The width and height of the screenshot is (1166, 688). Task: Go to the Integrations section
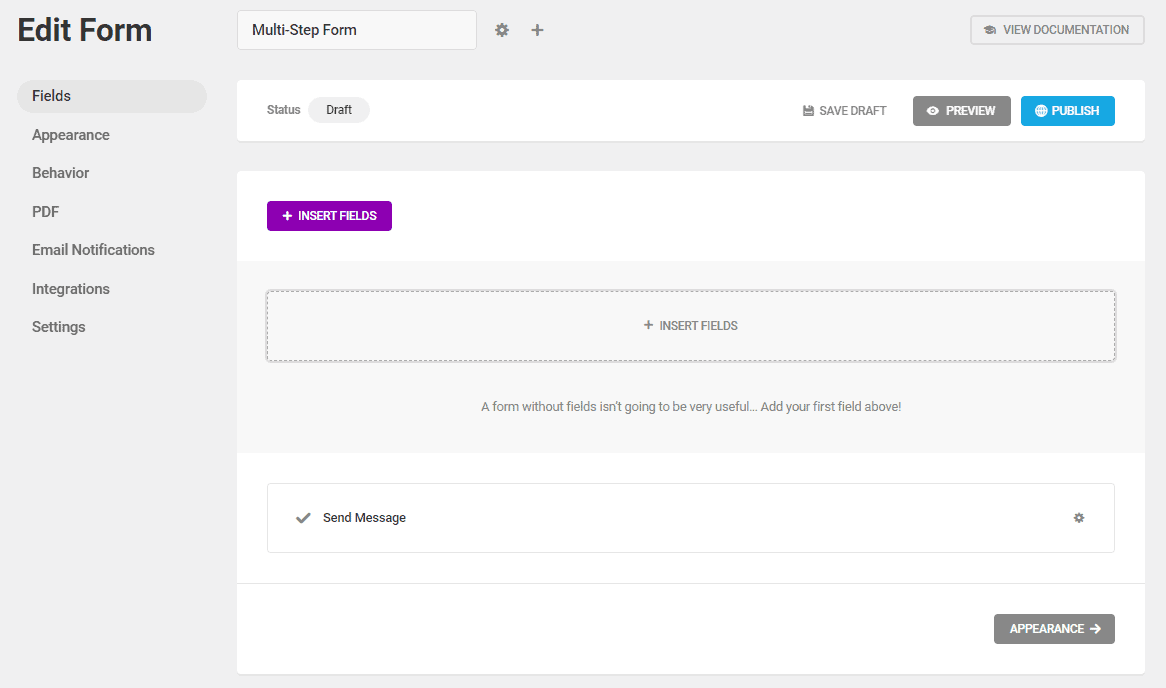click(71, 288)
